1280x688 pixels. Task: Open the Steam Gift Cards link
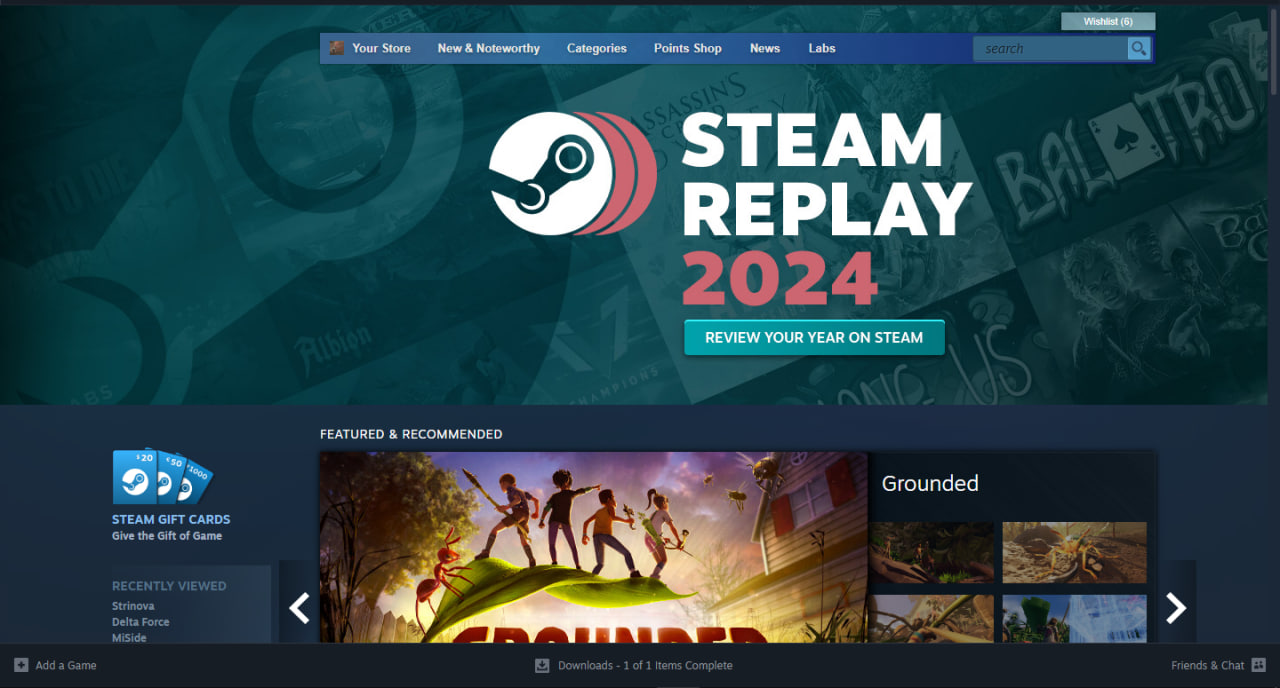171,519
